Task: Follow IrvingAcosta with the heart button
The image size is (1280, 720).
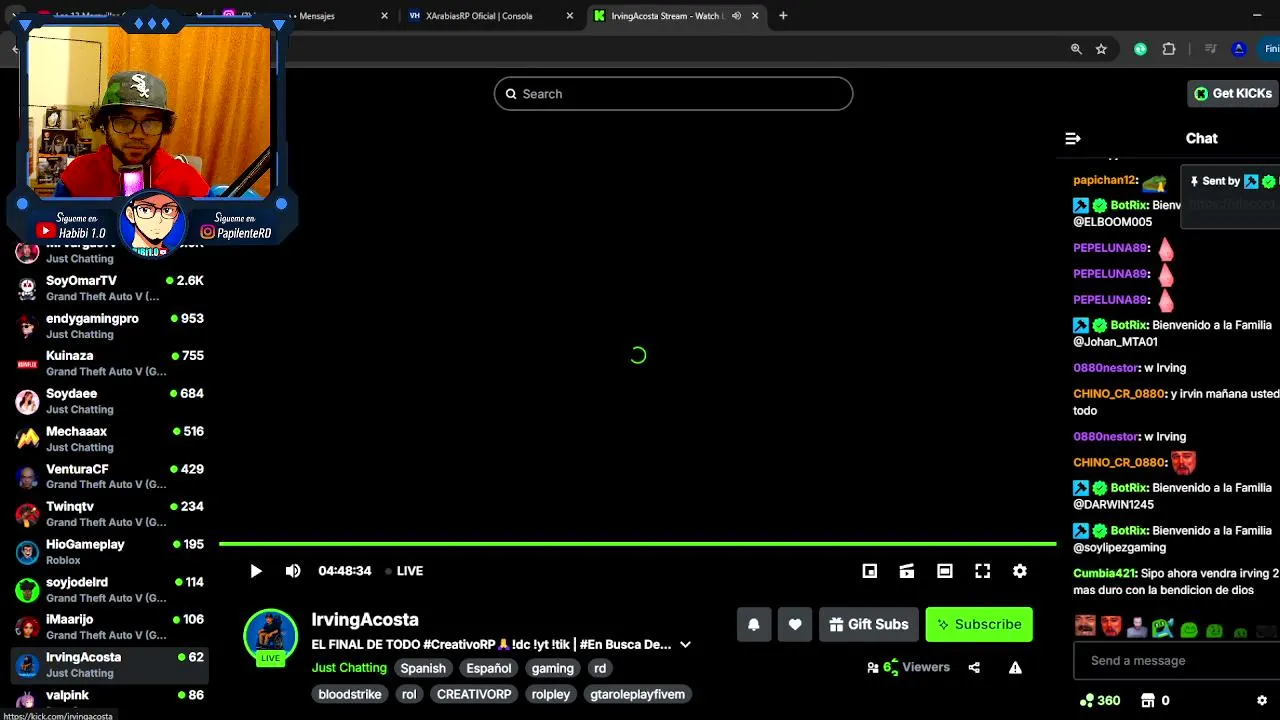Action: (795, 624)
